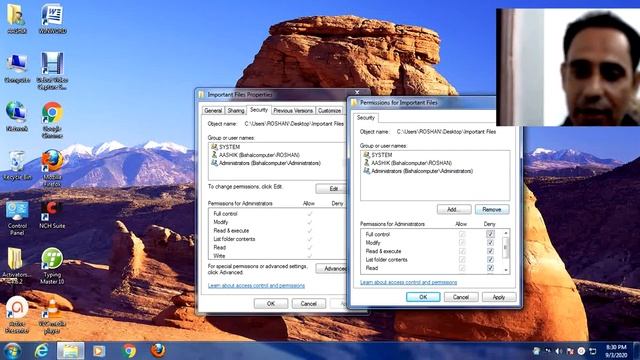Open the volume control in system tray
This screenshot has width=640, height=360.
559,351
